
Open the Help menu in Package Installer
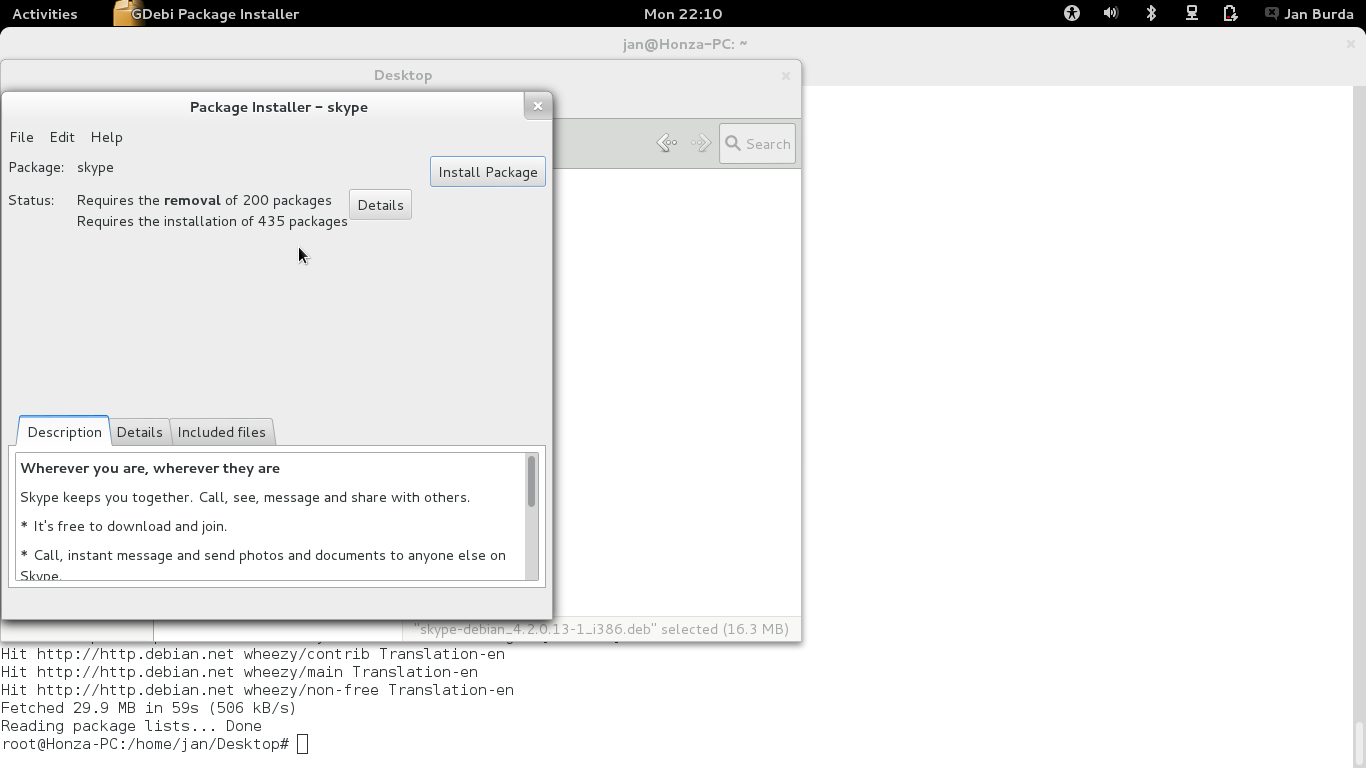click(x=106, y=137)
